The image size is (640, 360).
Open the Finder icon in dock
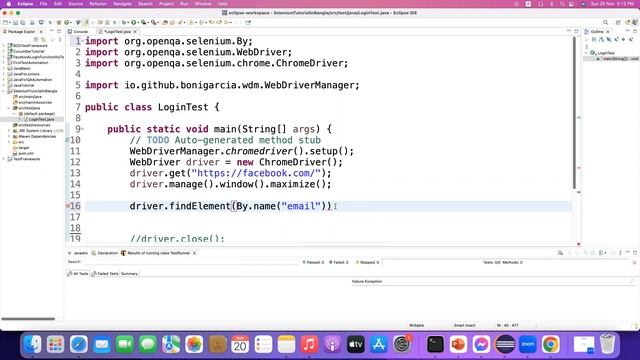tap(32, 344)
